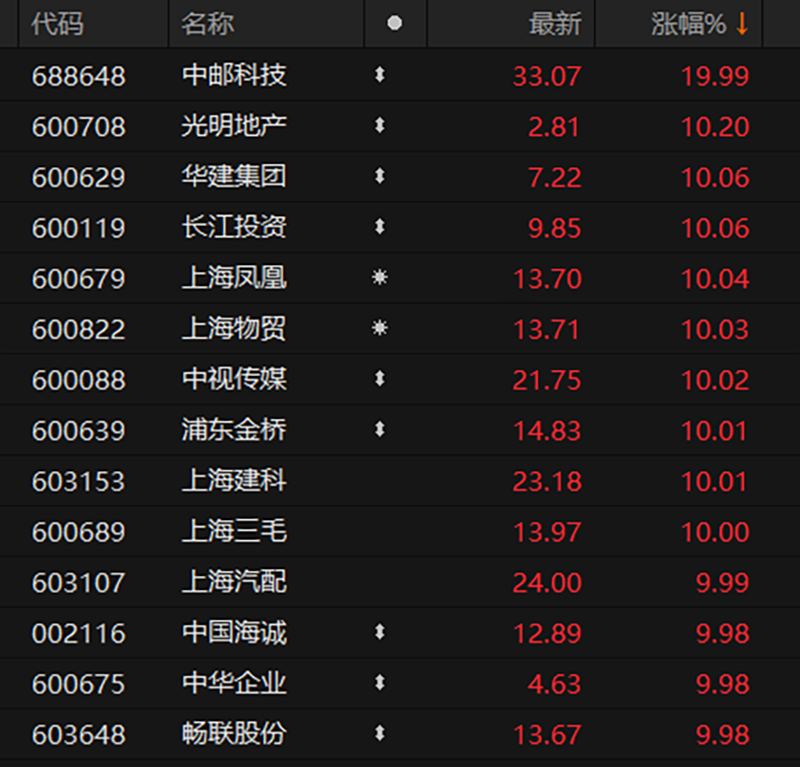Click latest price 4.63
Image resolution: width=800 pixels, height=767 pixels.
pyautogui.click(x=554, y=684)
